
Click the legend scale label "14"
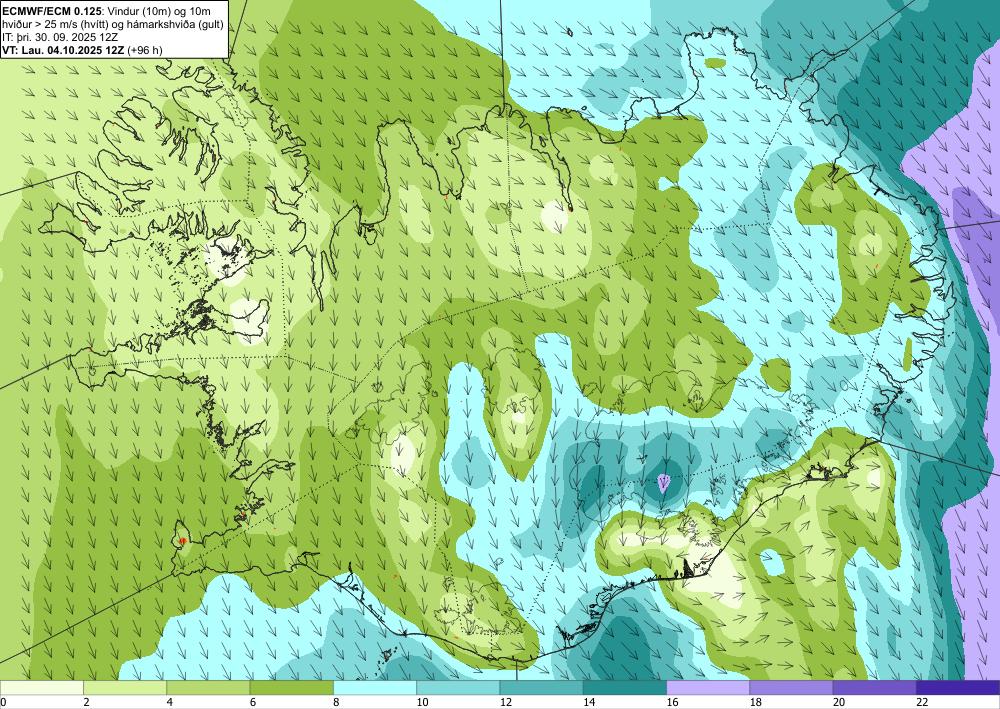tap(589, 702)
